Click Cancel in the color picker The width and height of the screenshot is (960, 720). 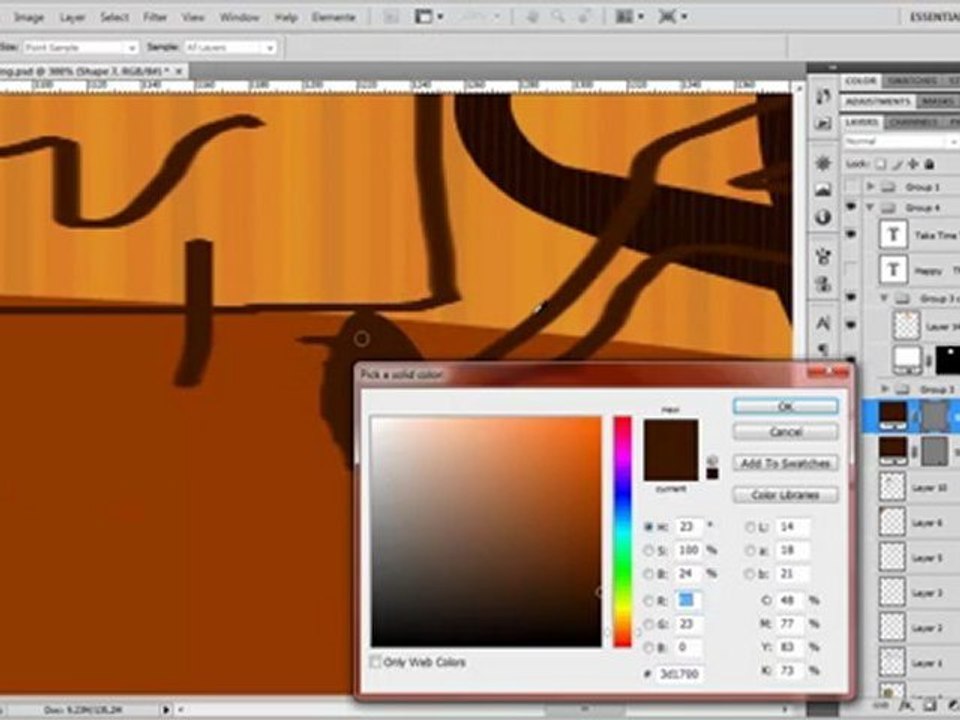point(786,432)
